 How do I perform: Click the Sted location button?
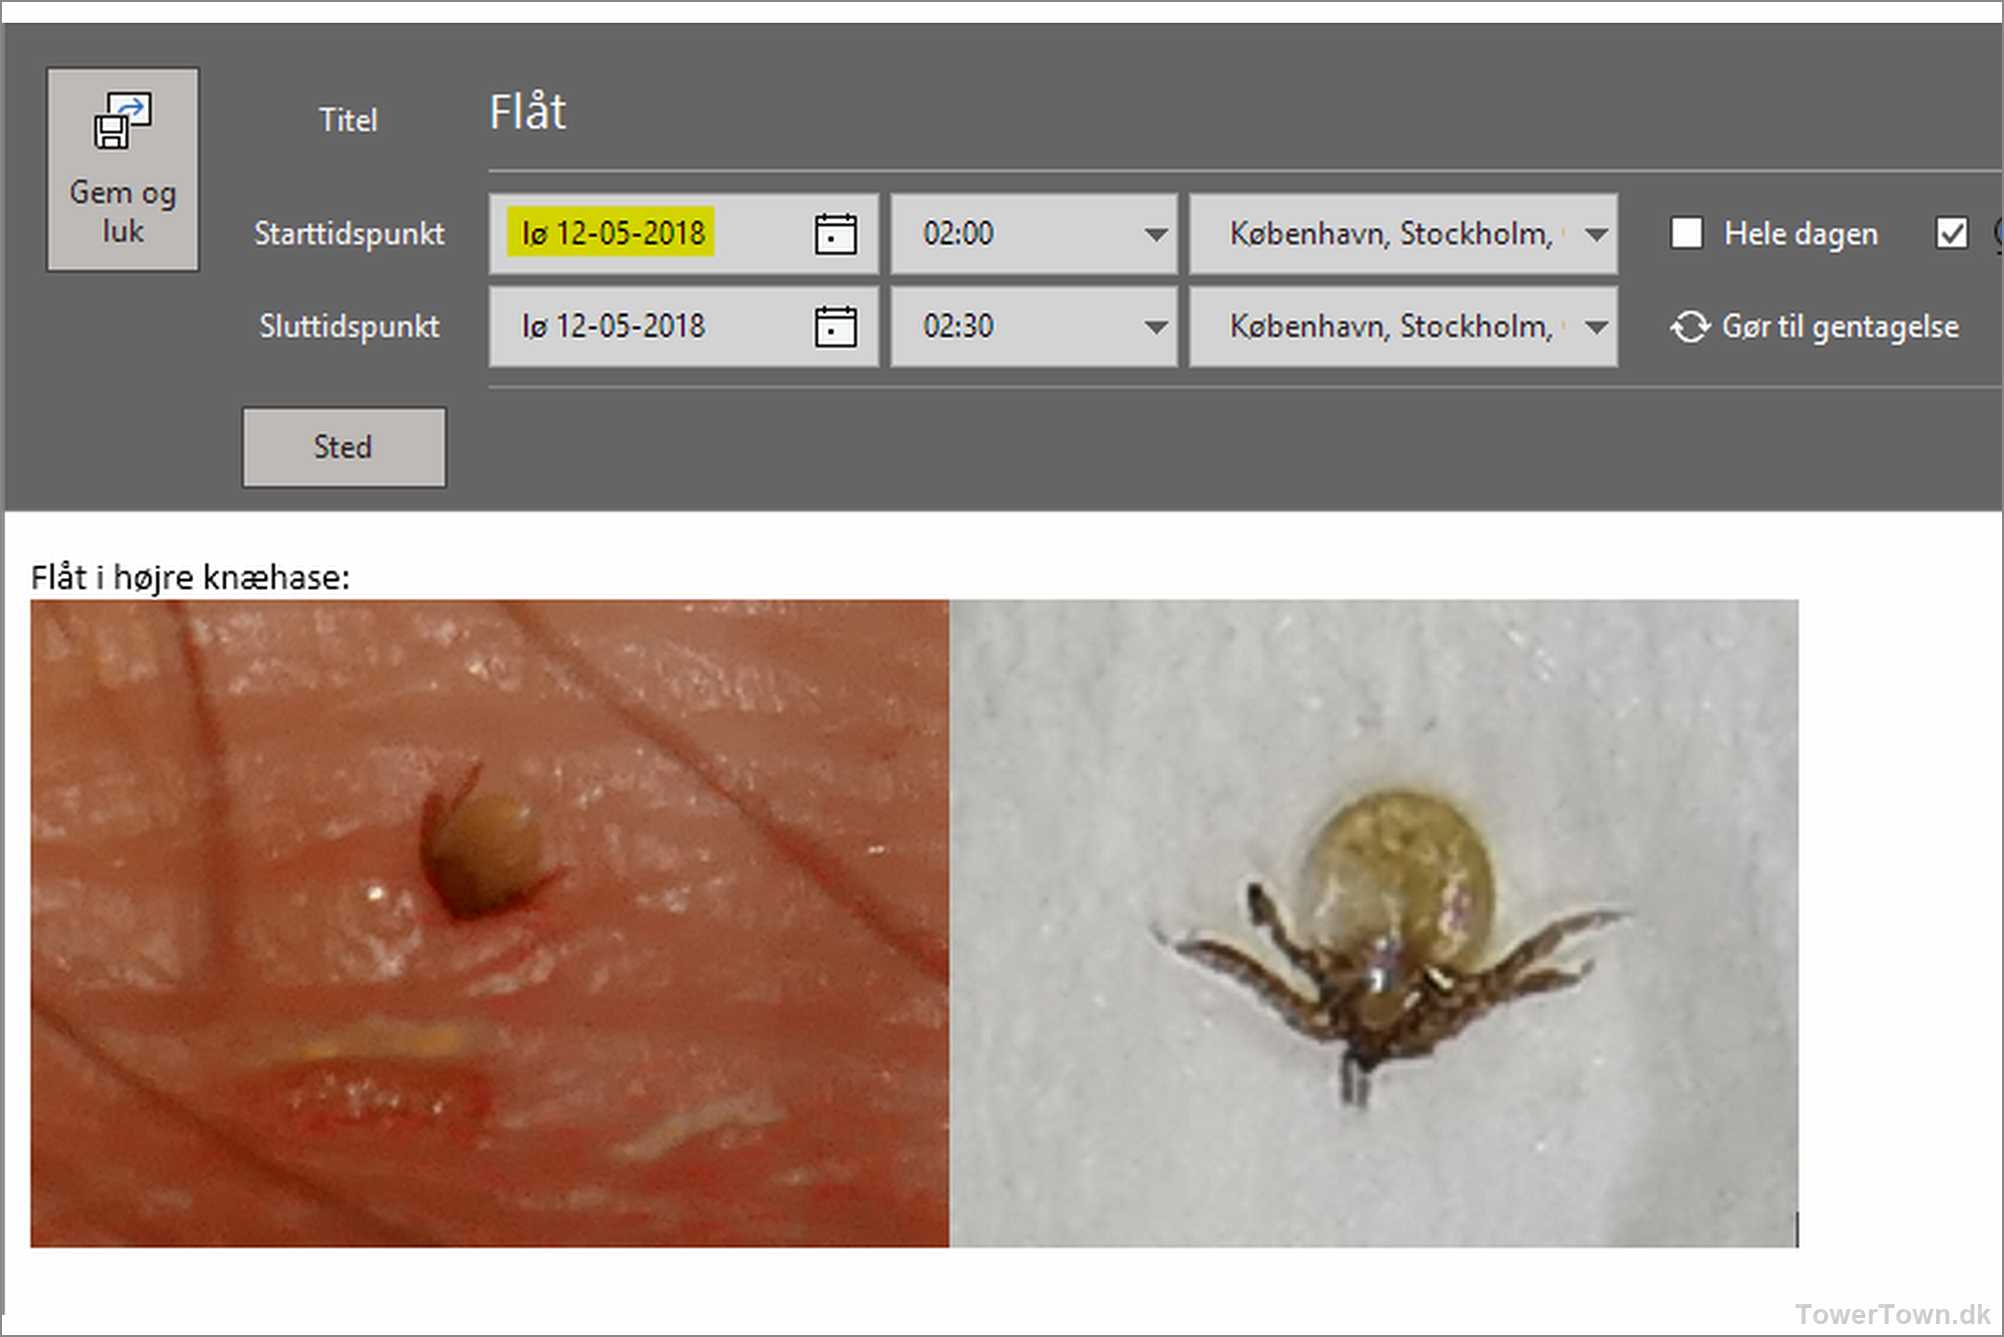343,447
